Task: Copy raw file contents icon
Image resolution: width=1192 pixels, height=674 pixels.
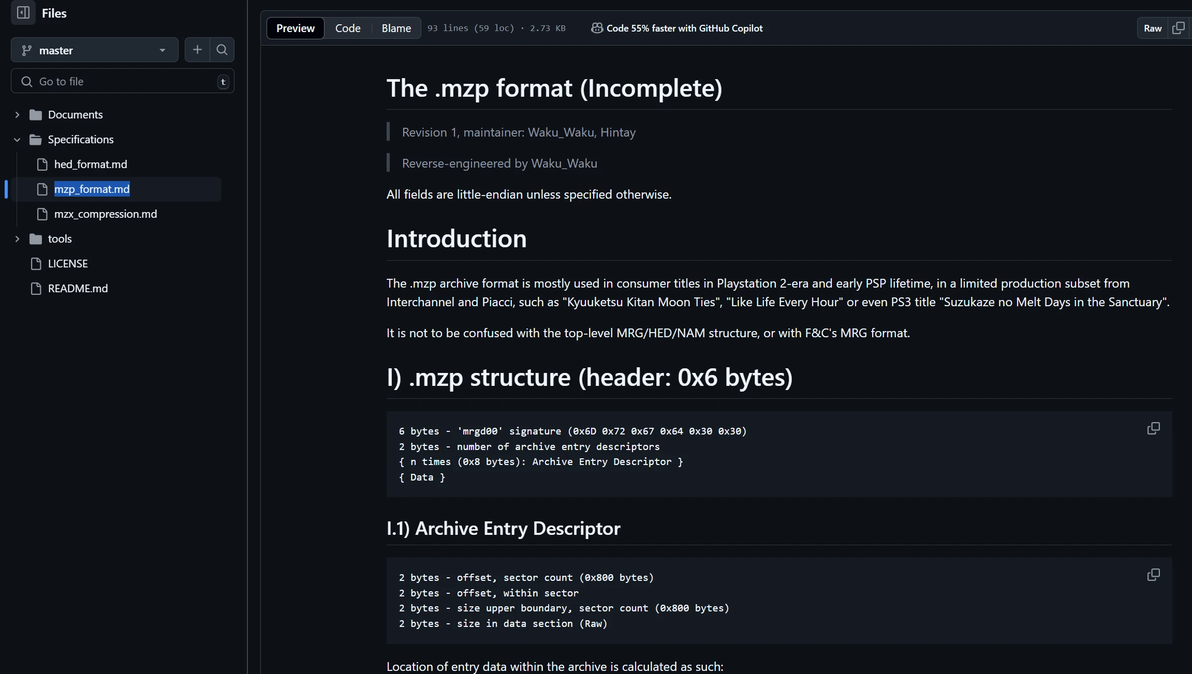Action: click(x=1178, y=28)
